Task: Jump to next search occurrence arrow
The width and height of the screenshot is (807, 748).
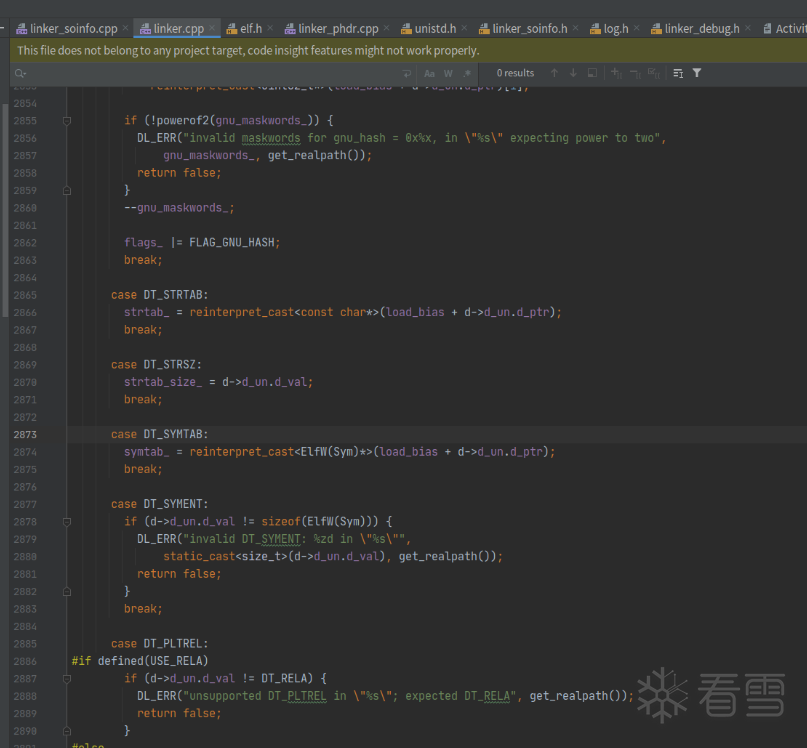Action: pos(573,73)
